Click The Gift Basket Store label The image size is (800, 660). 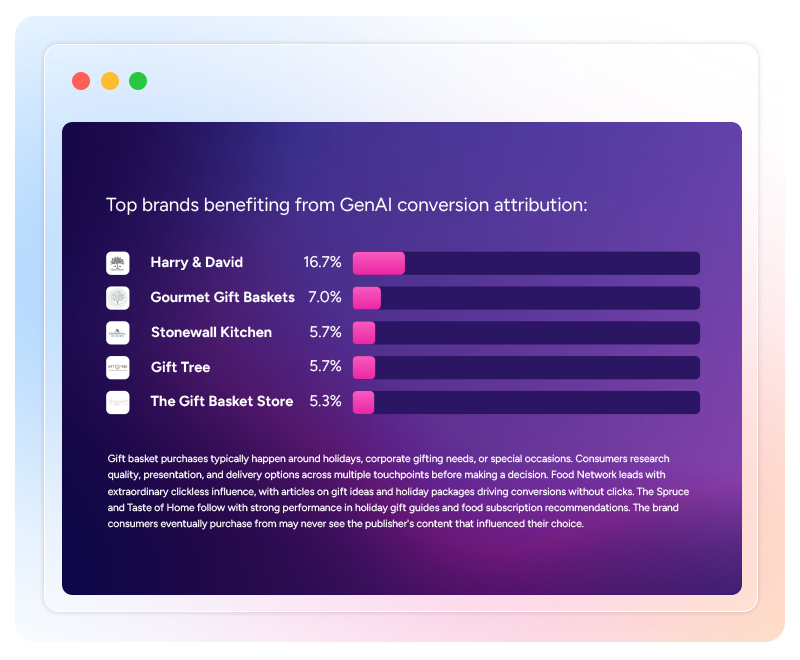tap(221, 402)
